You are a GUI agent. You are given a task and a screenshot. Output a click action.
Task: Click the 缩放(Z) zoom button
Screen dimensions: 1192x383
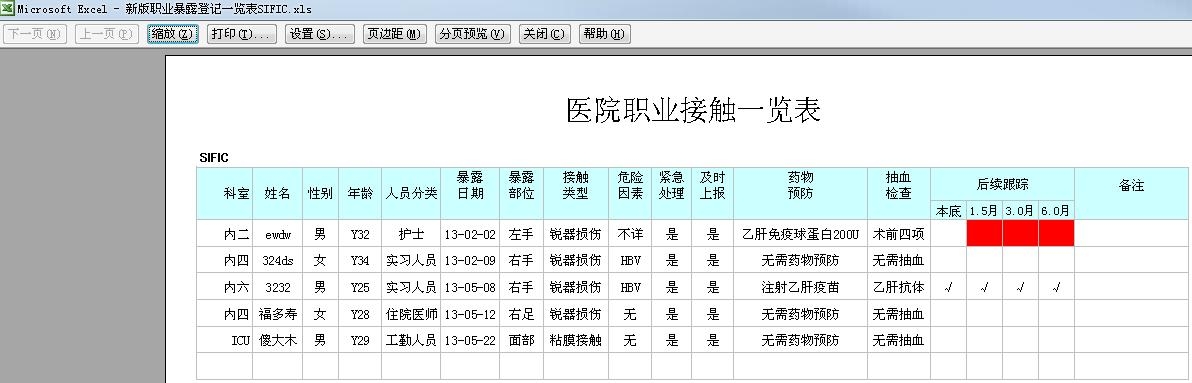[173, 34]
